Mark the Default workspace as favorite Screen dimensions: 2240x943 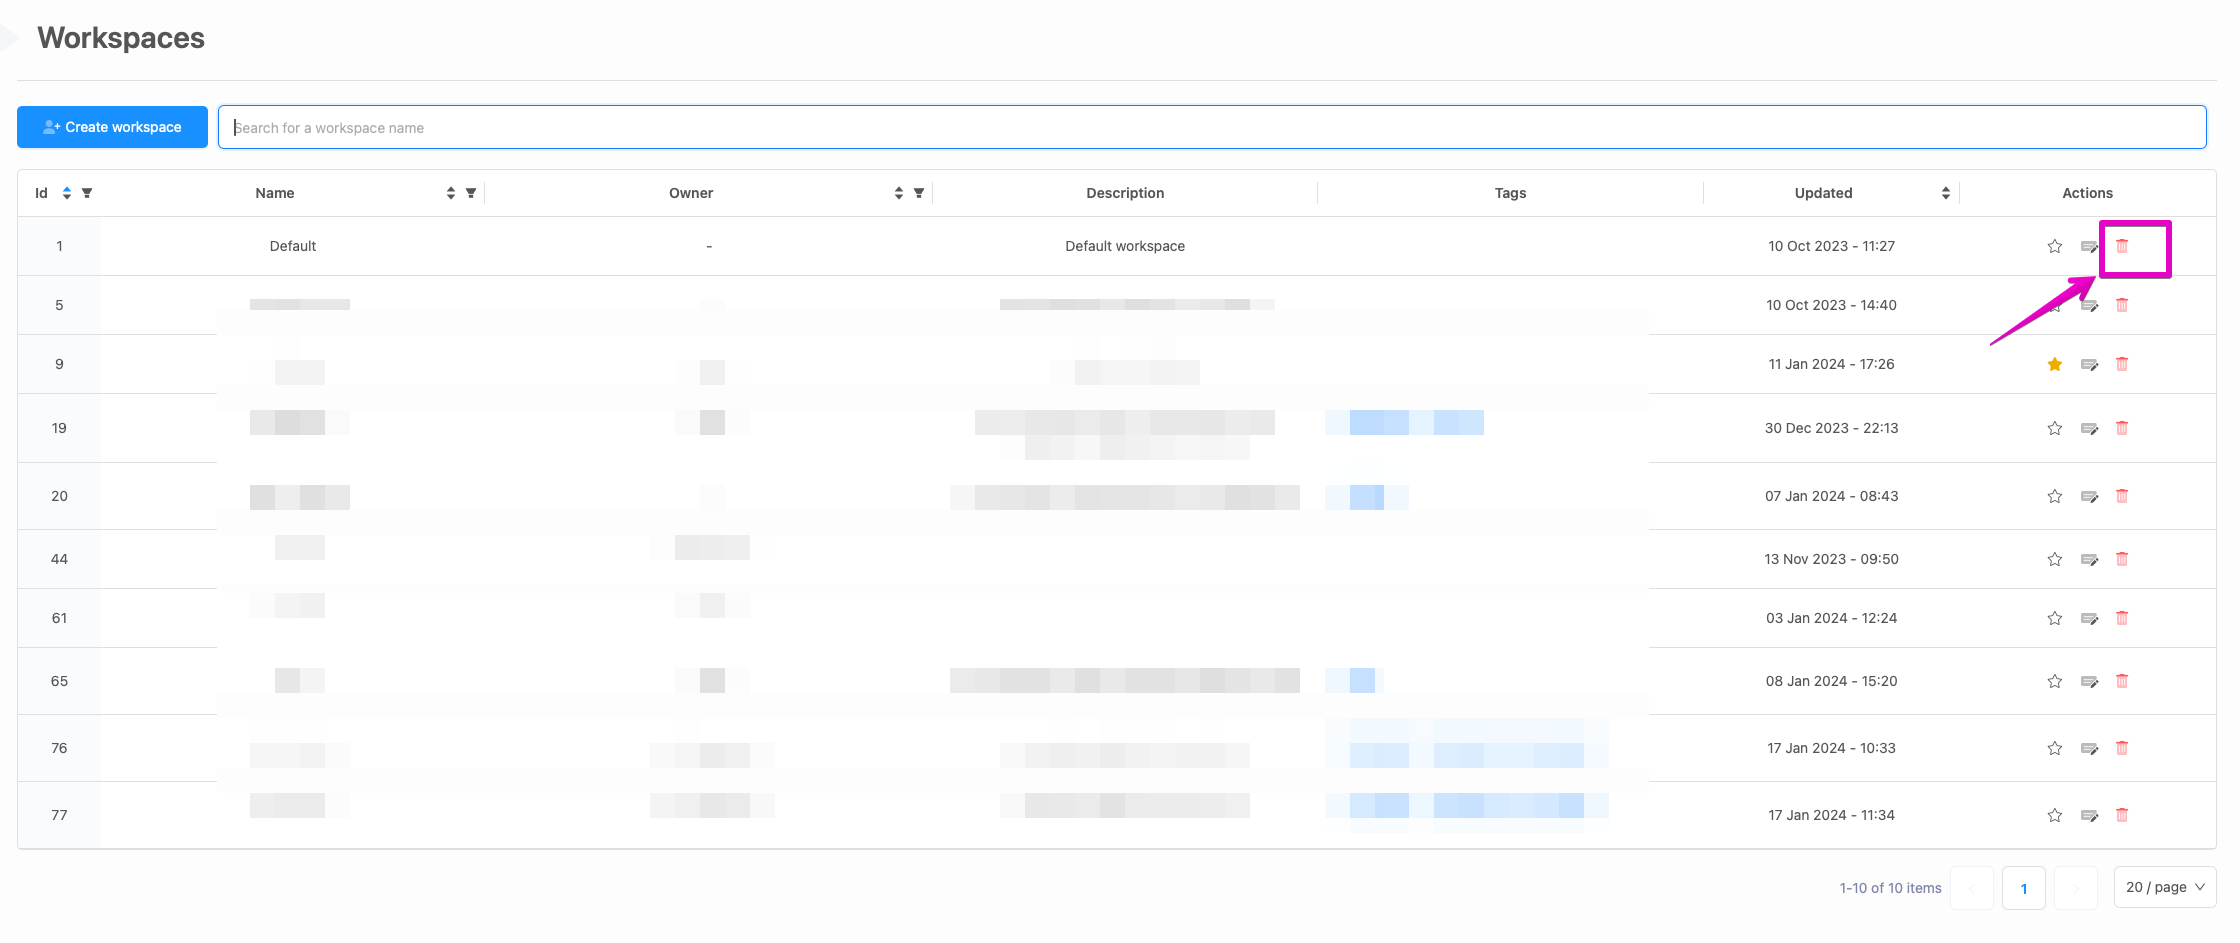point(2055,246)
